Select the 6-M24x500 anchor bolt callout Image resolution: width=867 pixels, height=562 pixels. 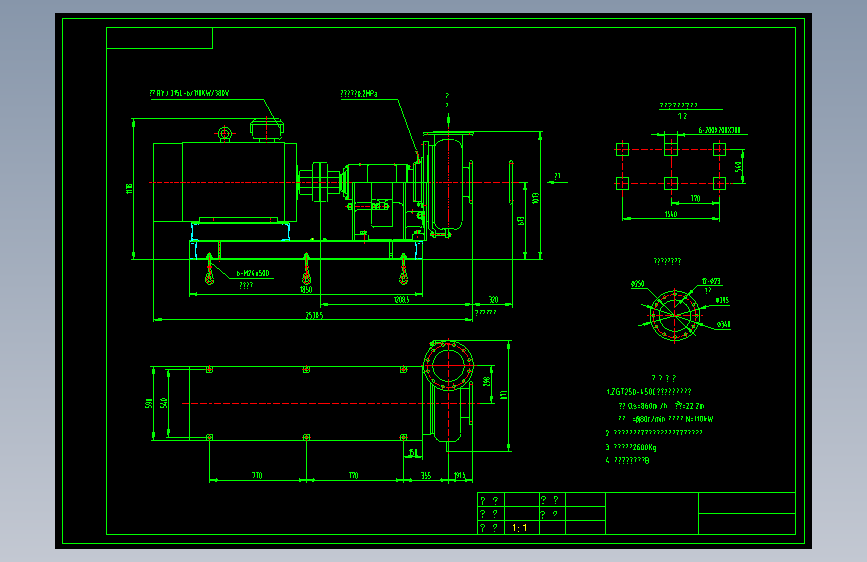tap(253, 273)
